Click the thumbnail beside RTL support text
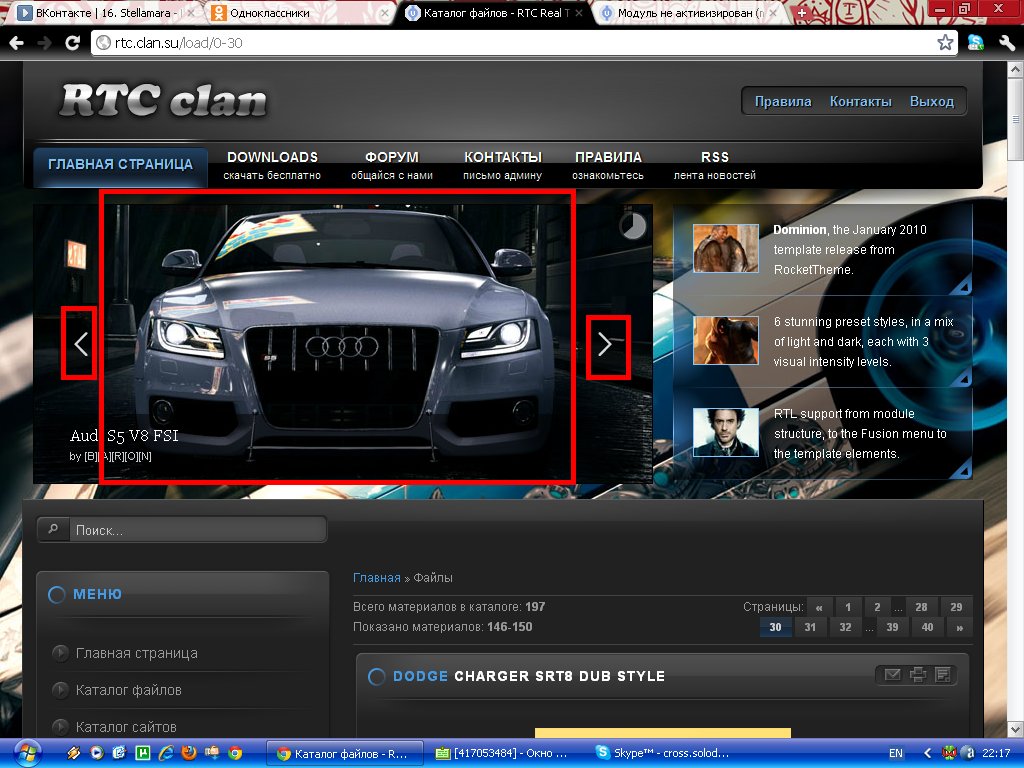This screenshot has height=768, width=1024. point(726,432)
